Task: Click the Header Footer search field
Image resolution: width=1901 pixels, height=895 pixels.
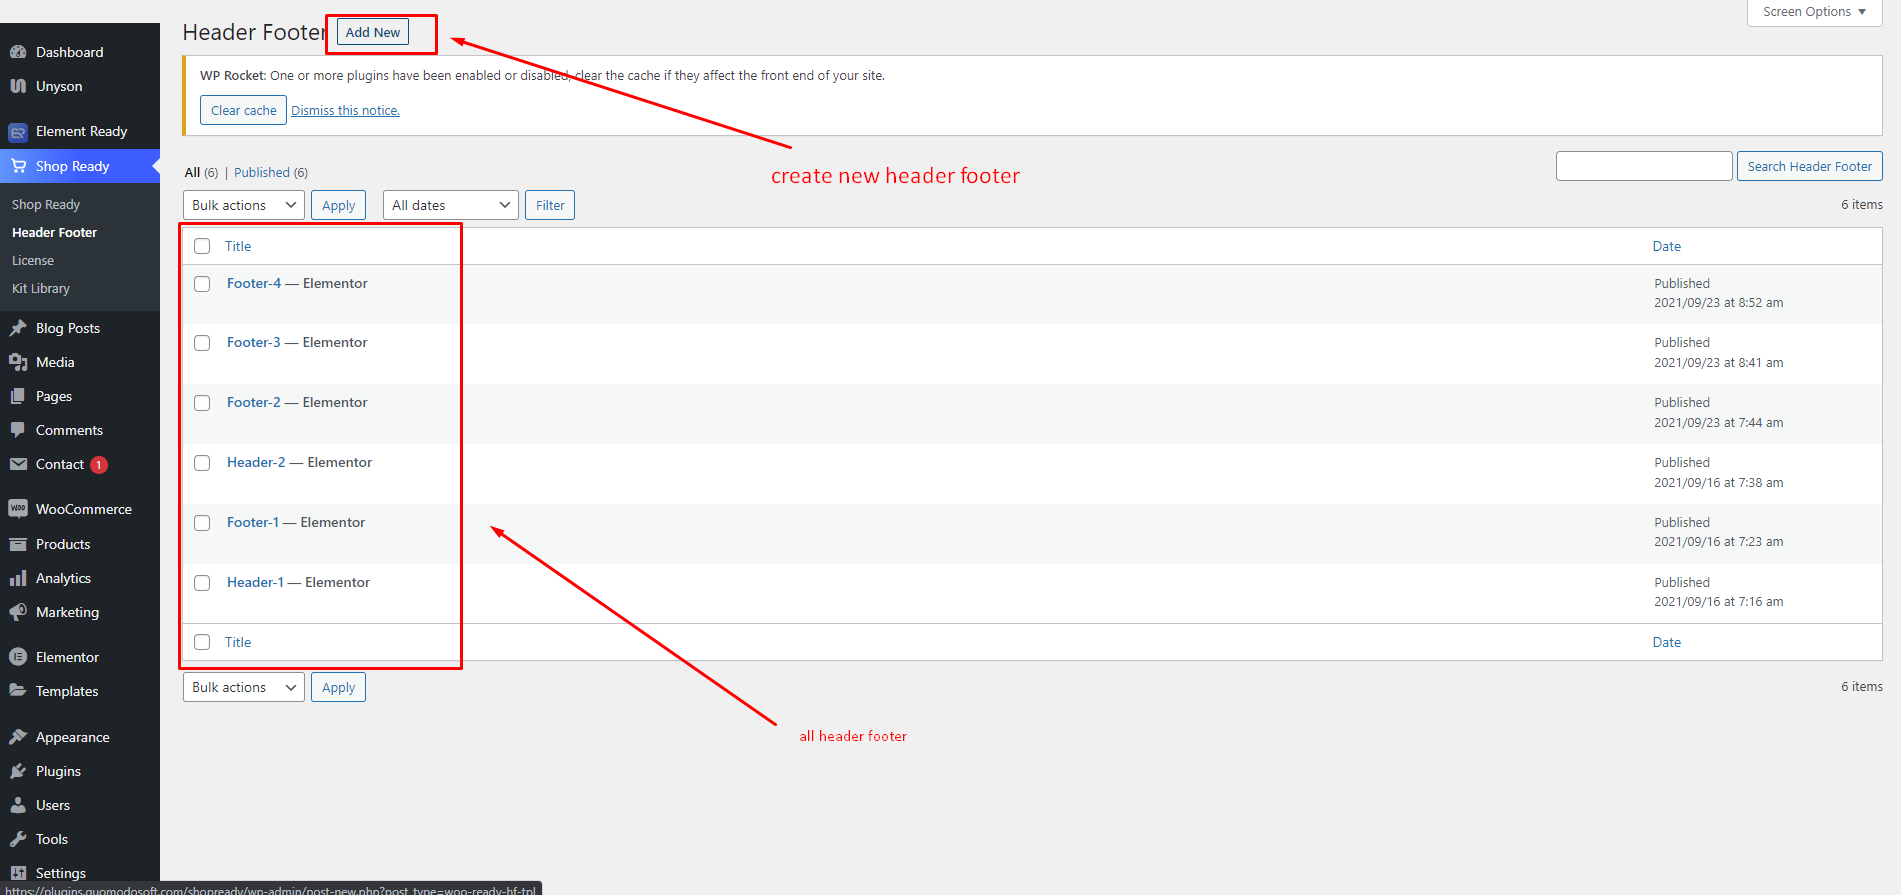Action: pyautogui.click(x=1643, y=166)
